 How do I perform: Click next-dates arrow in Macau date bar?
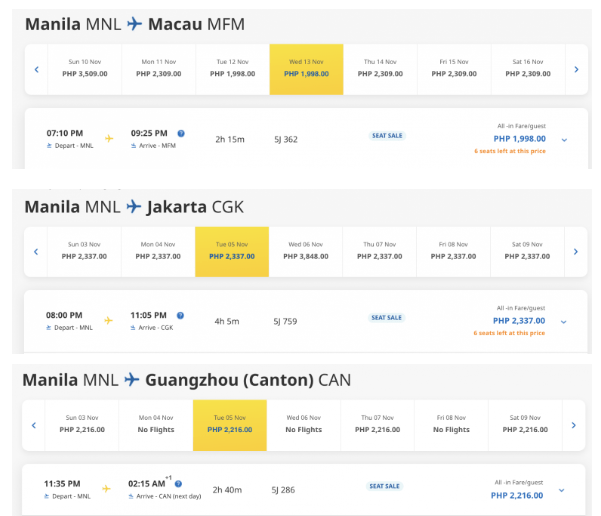click(576, 69)
